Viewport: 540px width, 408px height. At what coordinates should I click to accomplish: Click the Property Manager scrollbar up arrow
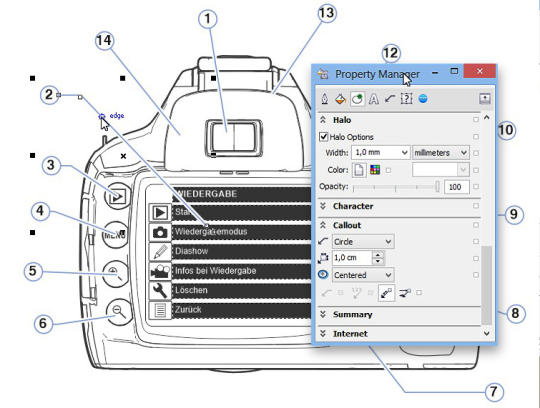(487, 117)
